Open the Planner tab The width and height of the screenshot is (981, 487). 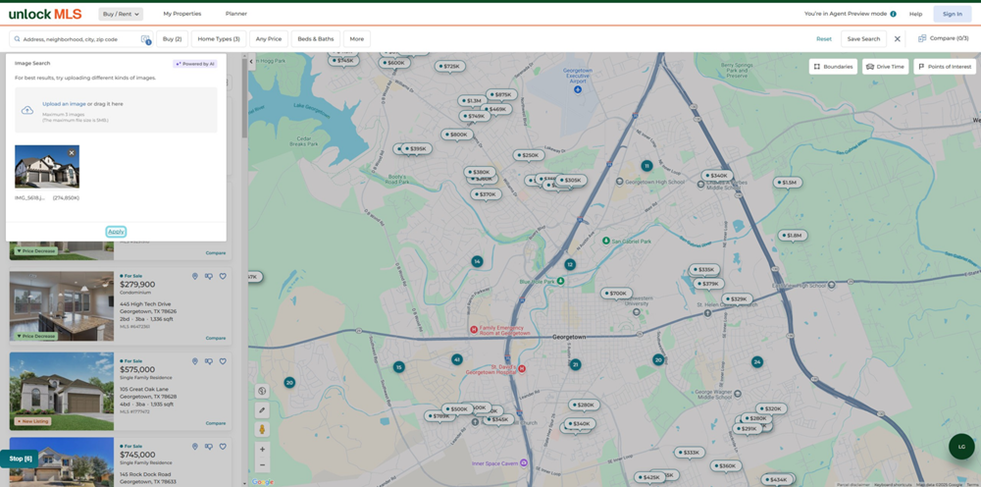[236, 14]
